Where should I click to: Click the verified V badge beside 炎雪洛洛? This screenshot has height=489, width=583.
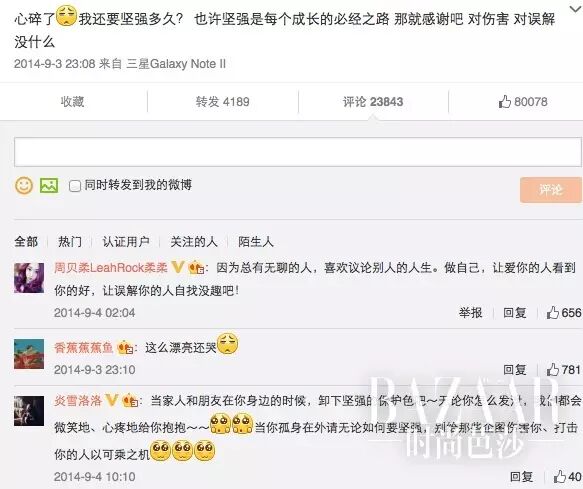112,400
